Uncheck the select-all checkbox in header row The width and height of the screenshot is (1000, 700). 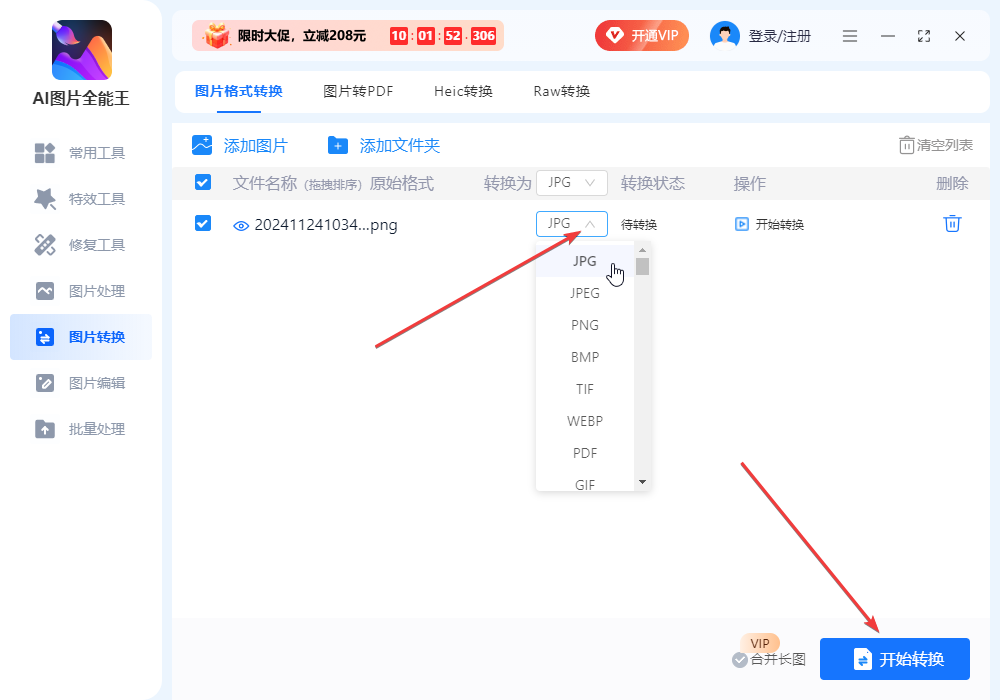click(x=203, y=183)
